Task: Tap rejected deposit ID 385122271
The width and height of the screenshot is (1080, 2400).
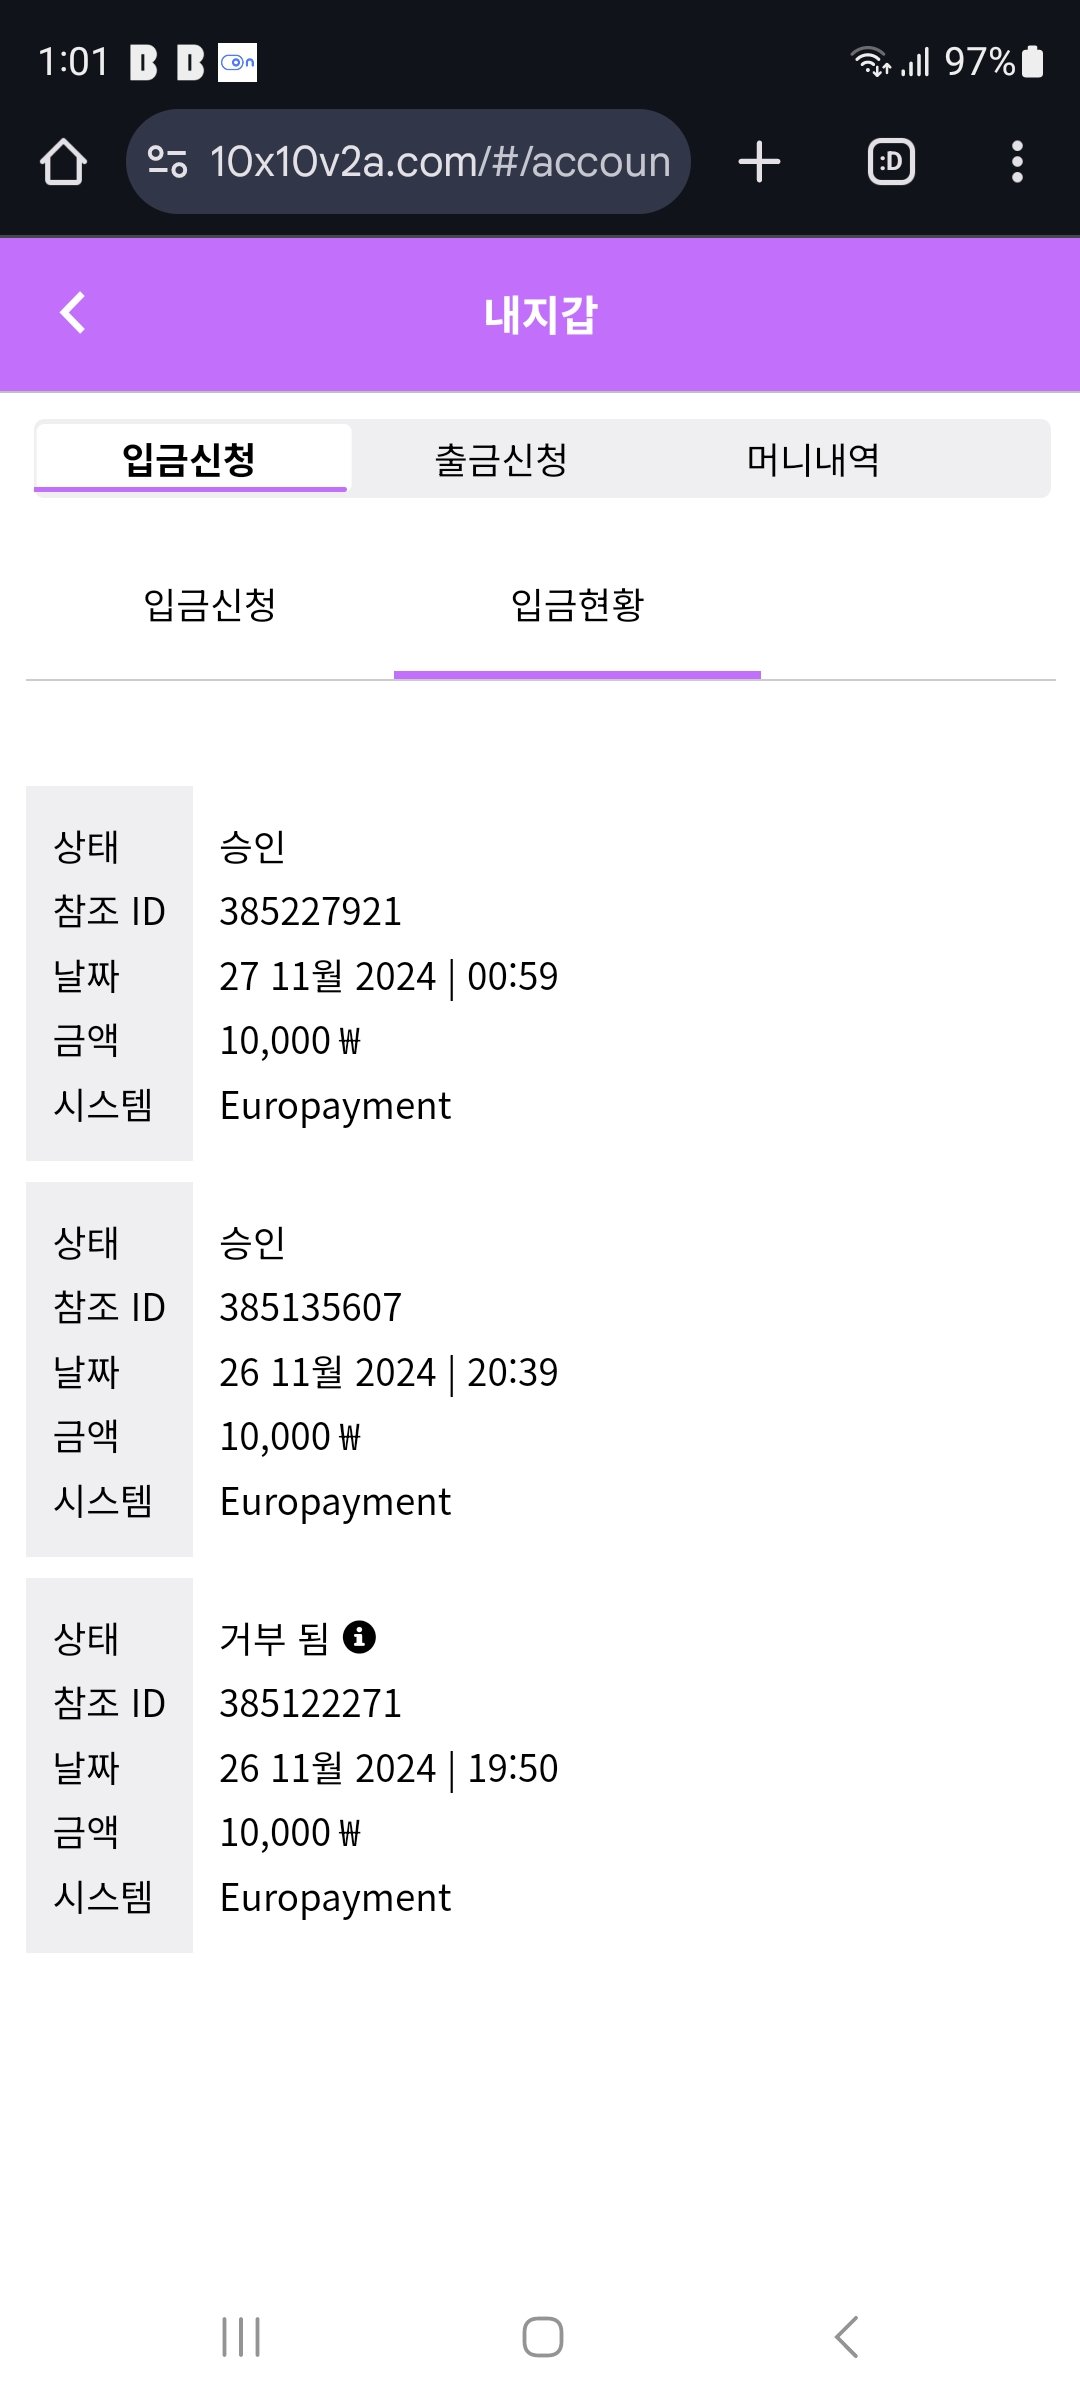Action: [x=310, y=1704]
